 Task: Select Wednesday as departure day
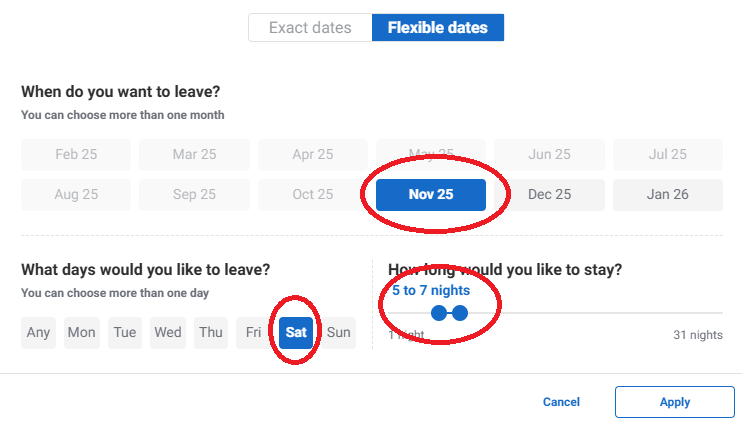168,332
